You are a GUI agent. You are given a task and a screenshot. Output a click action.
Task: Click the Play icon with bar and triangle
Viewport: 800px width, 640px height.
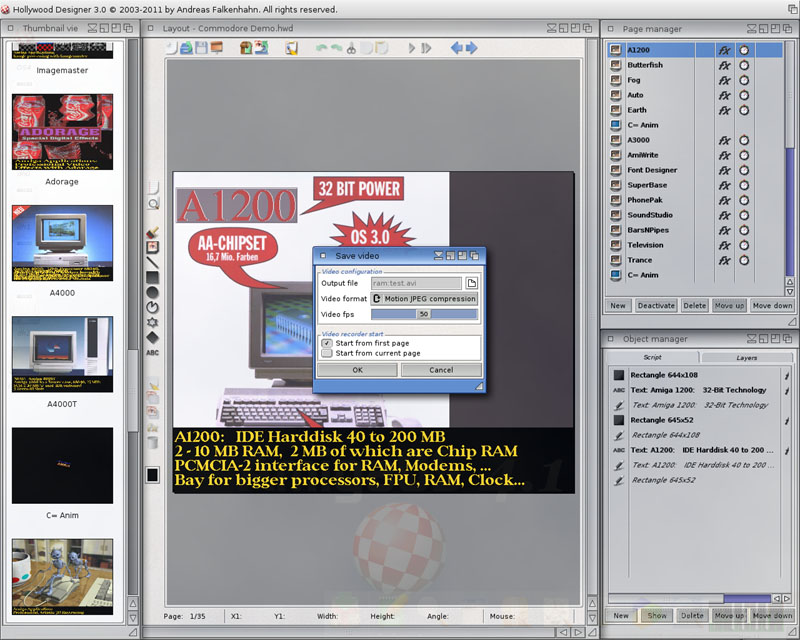(x=427, y=48)
